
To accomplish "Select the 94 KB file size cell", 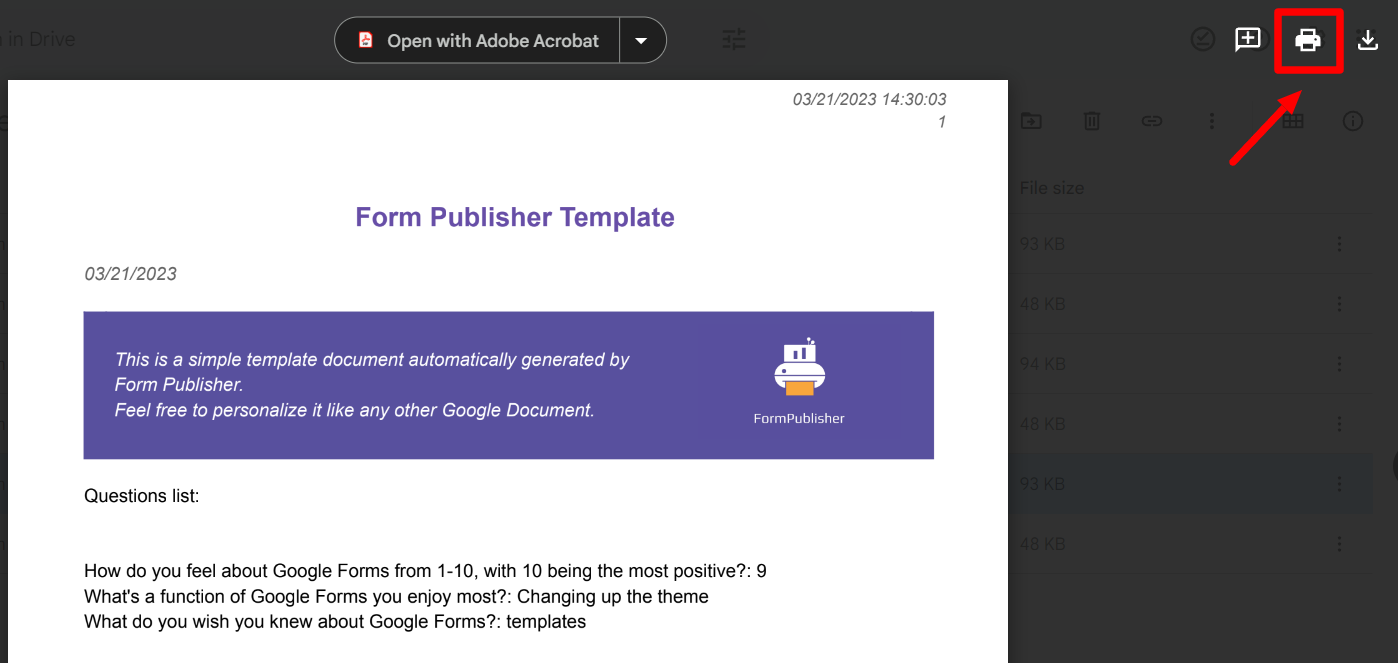I will pos(1042,364).
